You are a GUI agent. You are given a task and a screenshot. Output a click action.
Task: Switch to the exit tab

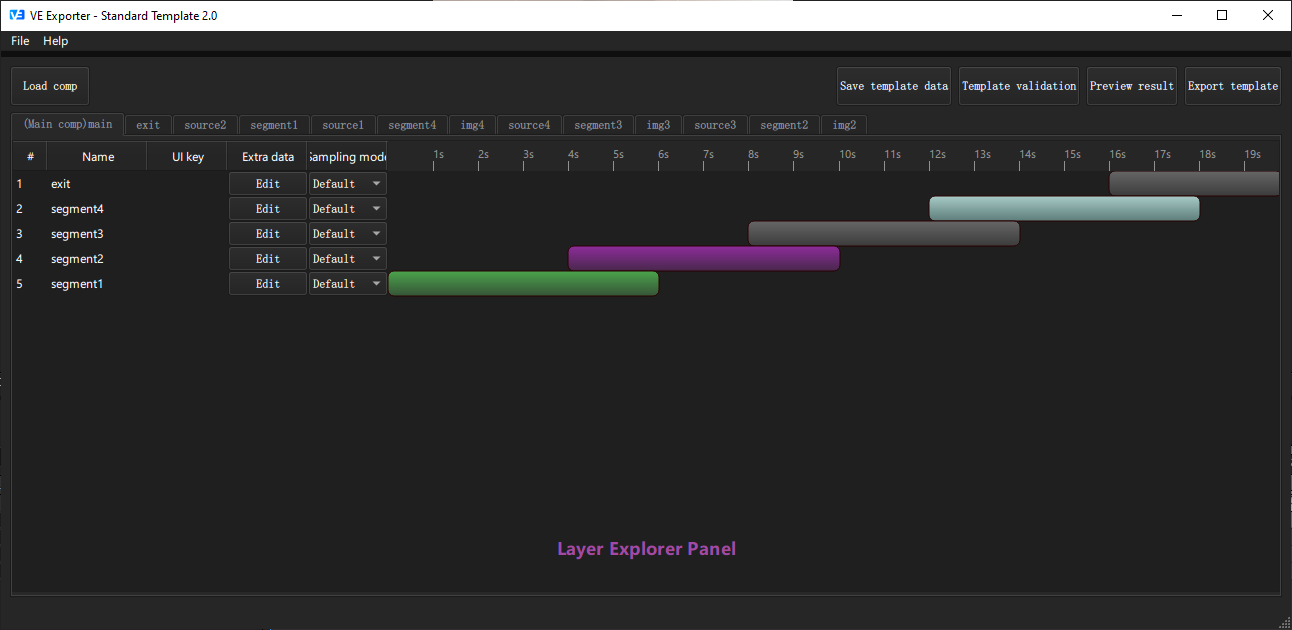click(x=148, y=125)
